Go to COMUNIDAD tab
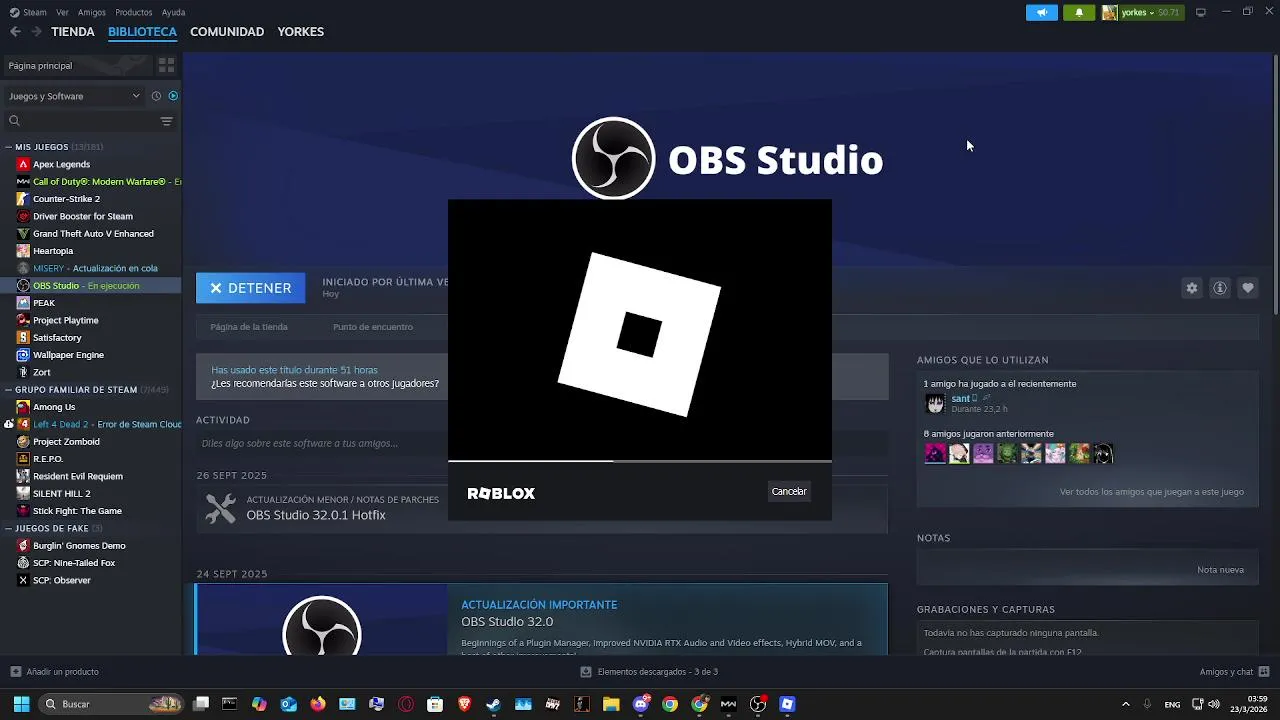This screenshot has height=720, width=1280. (227, 32)
